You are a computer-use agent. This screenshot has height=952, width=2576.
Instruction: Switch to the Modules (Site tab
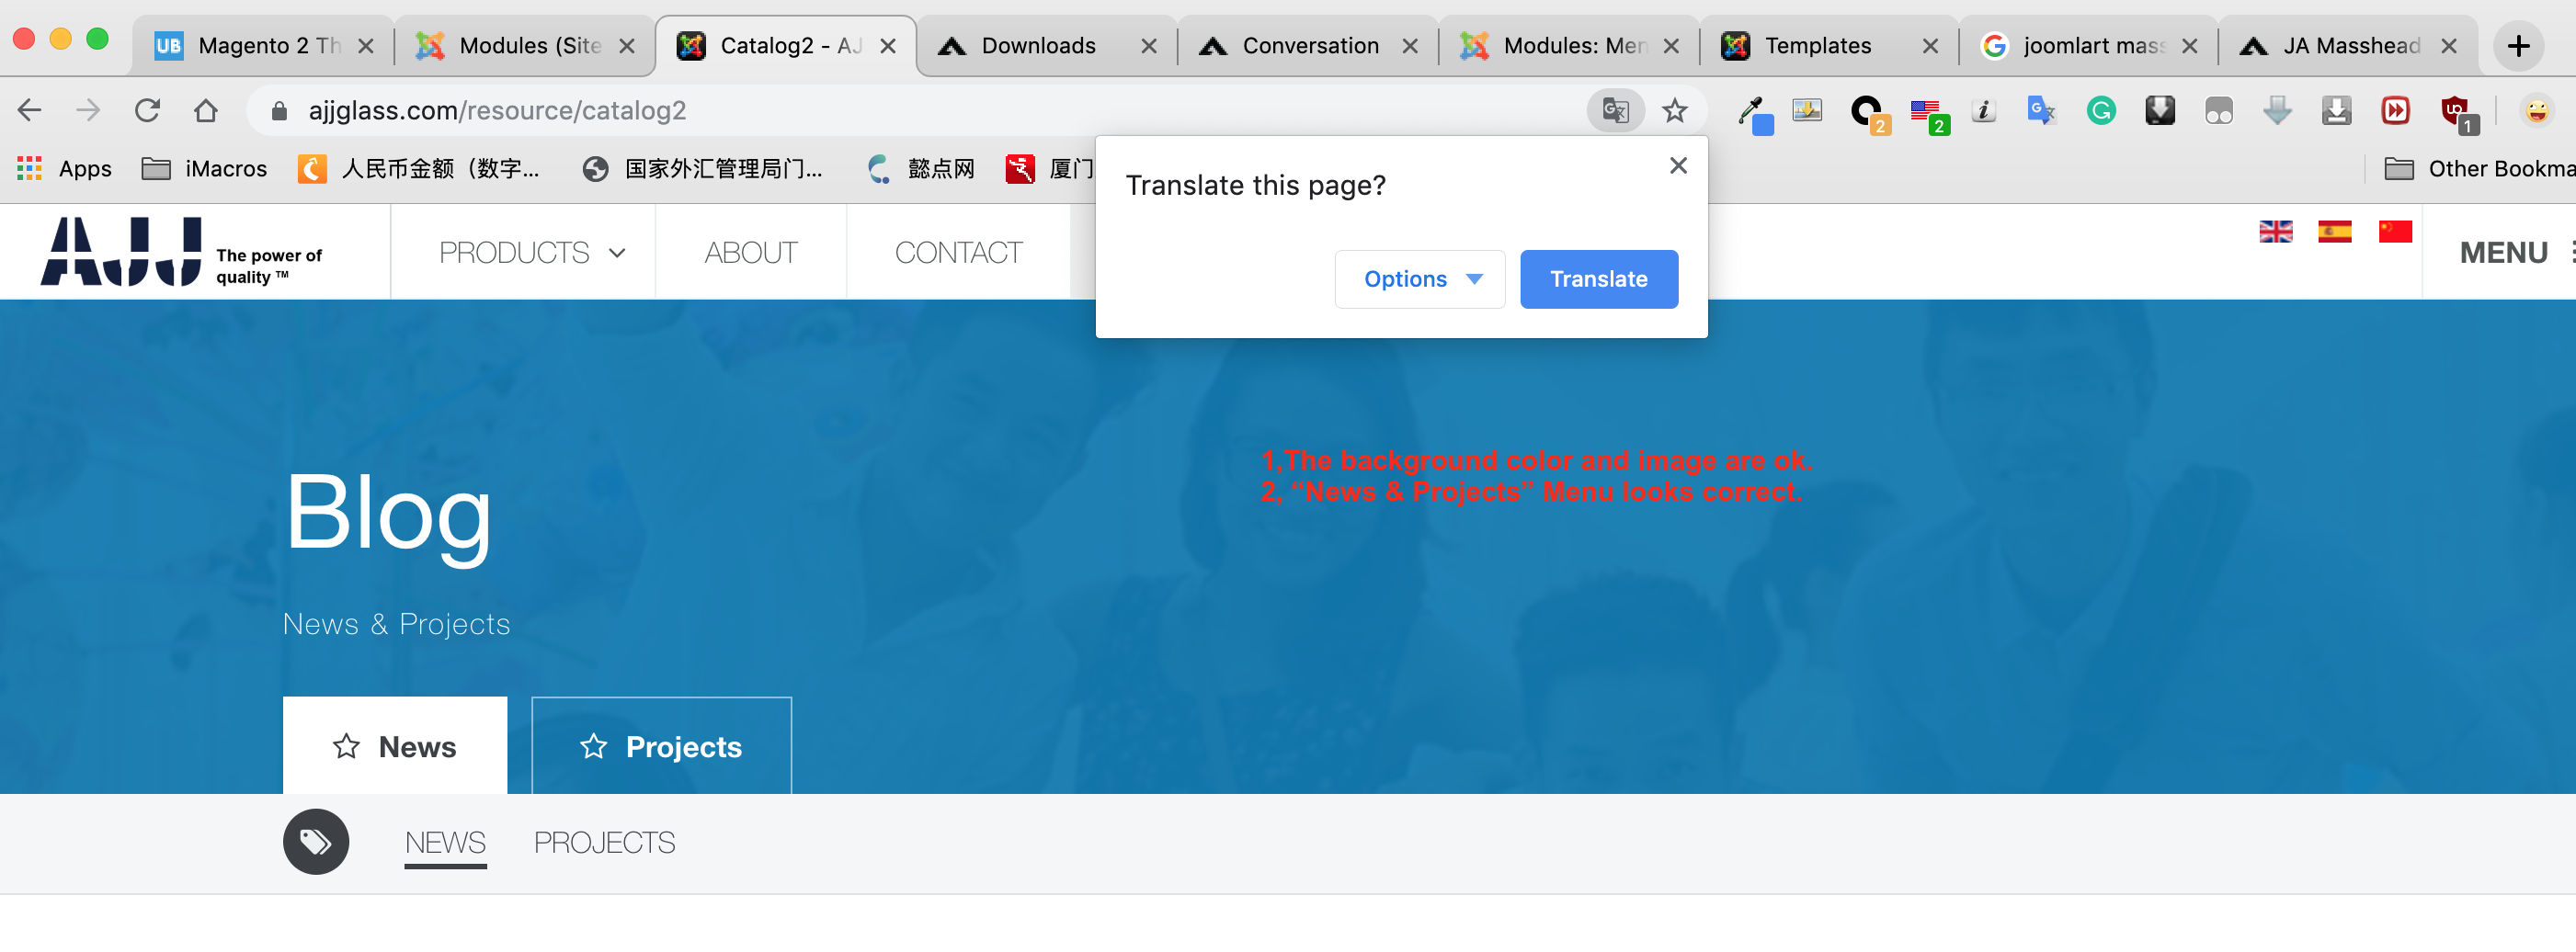[525, 46]
